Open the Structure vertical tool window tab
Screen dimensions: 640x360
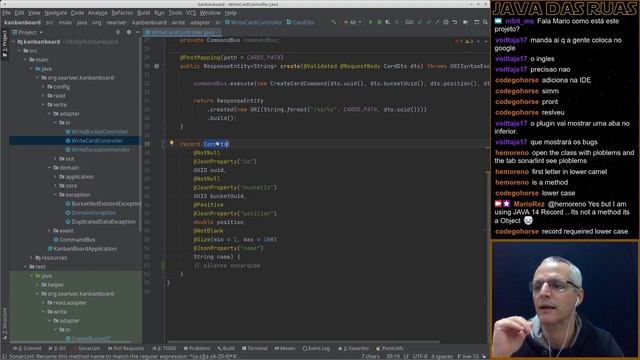[x=4, y=323]
